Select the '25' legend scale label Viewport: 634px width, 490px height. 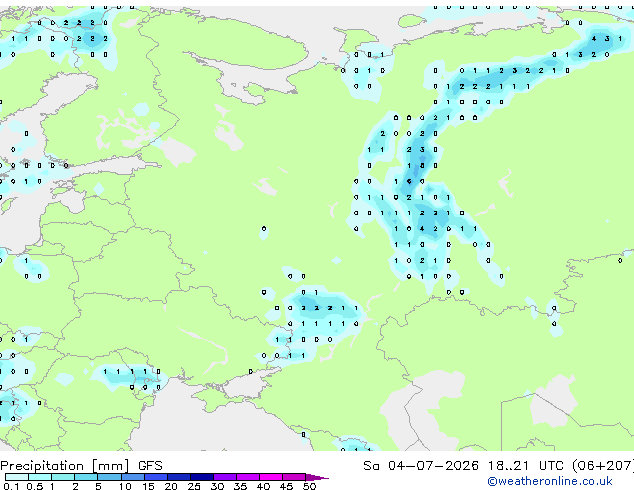[x=194, y=486]
